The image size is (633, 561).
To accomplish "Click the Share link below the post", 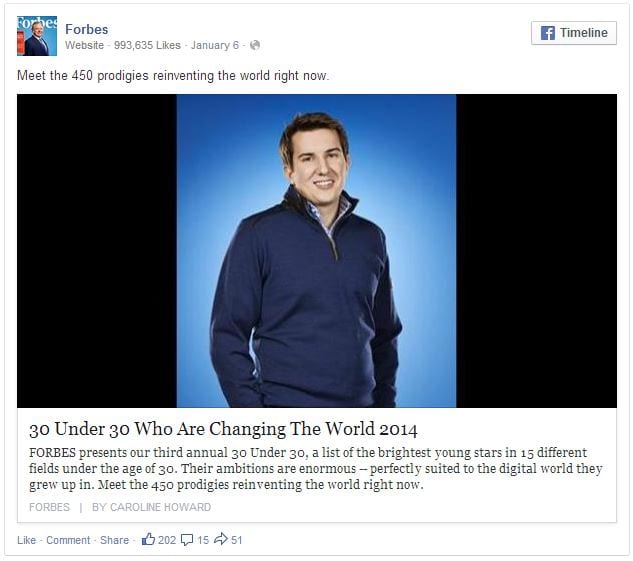I will click(114, 540).
